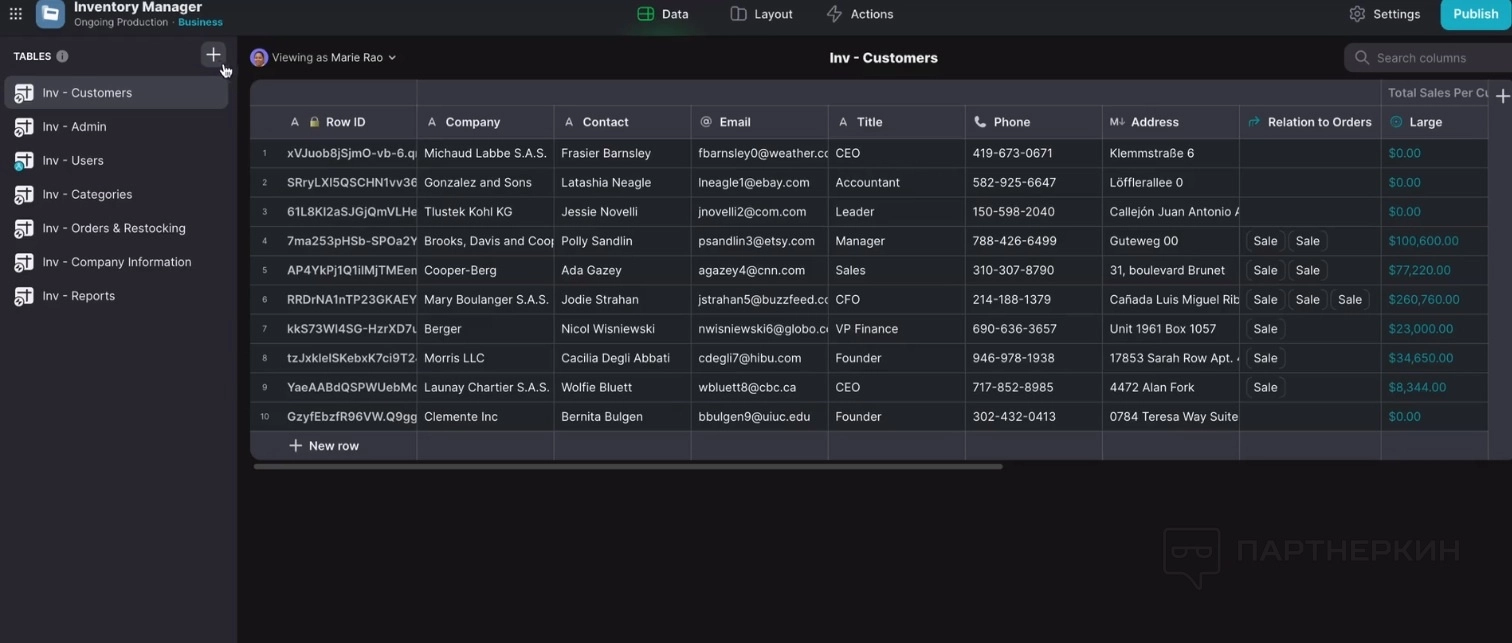Open the Address column header menu
This screenshot has width=1512, height=643.
(x=1154, y=122)
